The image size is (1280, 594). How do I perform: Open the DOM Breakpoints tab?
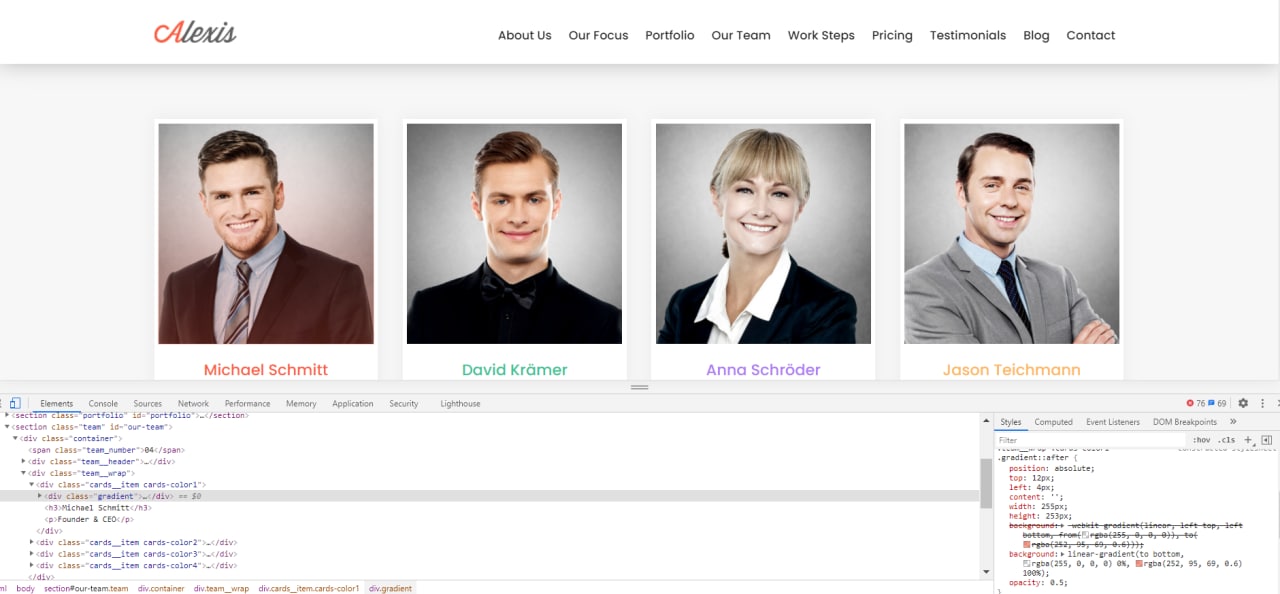1185,422
